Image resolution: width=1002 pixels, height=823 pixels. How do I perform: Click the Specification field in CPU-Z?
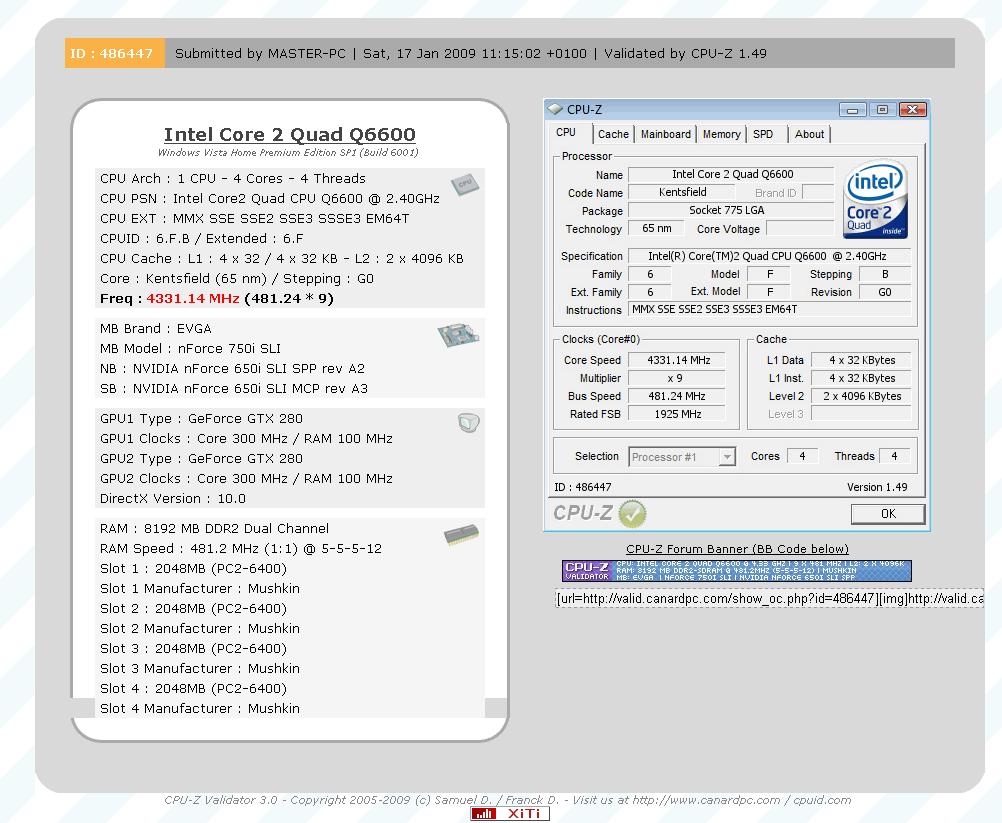769,256
